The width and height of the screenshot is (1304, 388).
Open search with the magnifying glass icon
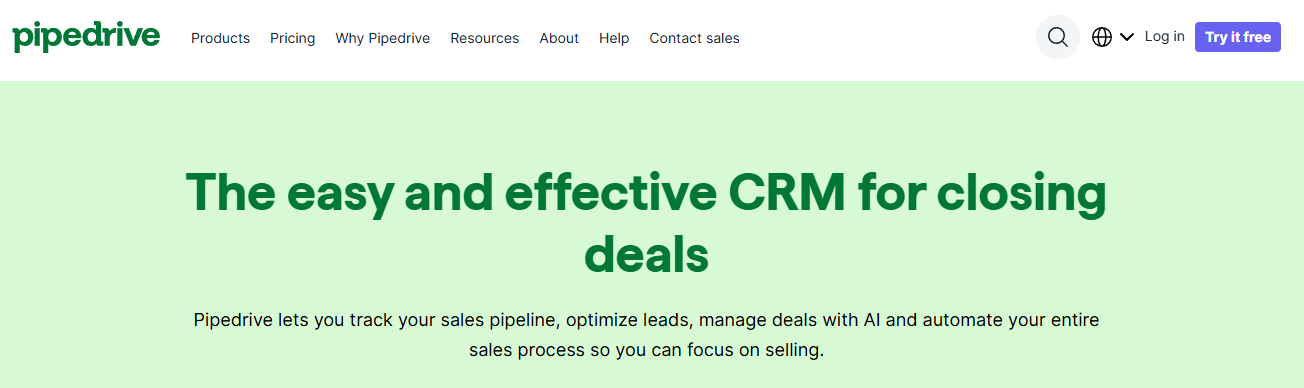coord(1058,37)
